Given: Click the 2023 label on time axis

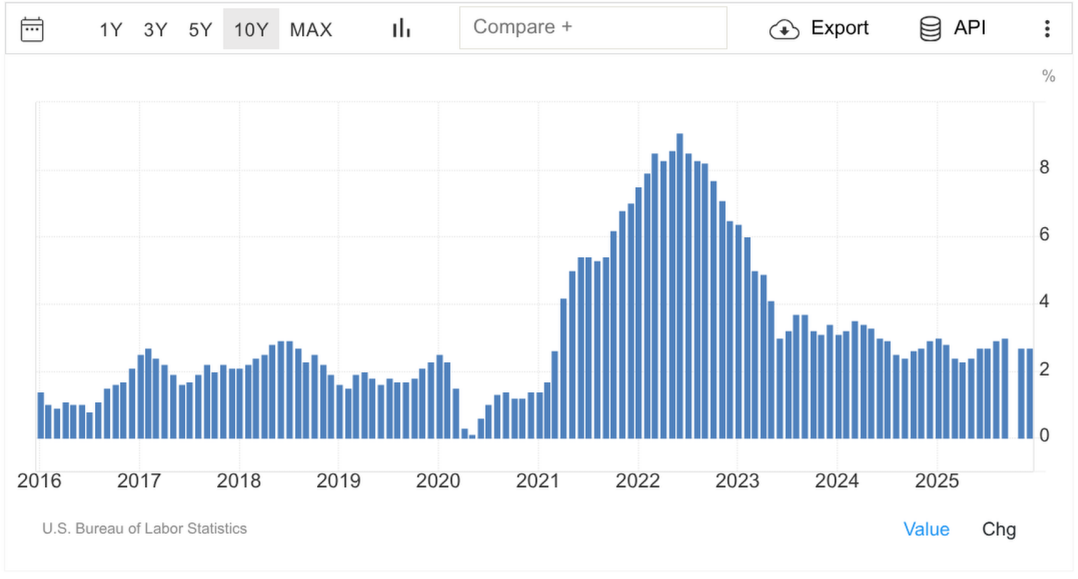Looking at the screenshot, I should 737,481.
